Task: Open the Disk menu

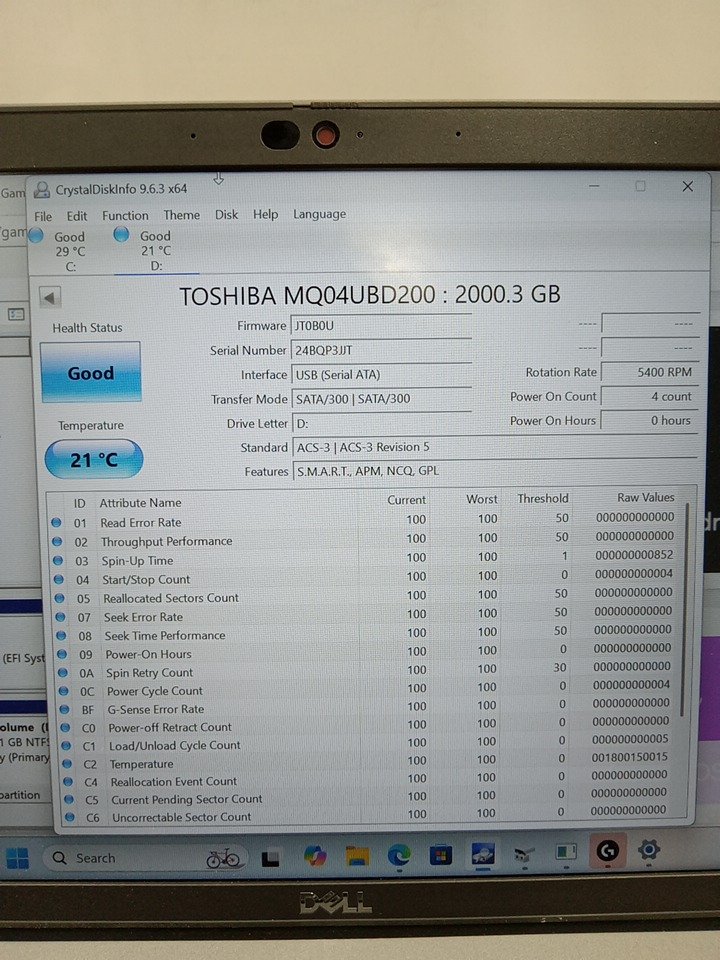Action: click(x=226, y=214)
